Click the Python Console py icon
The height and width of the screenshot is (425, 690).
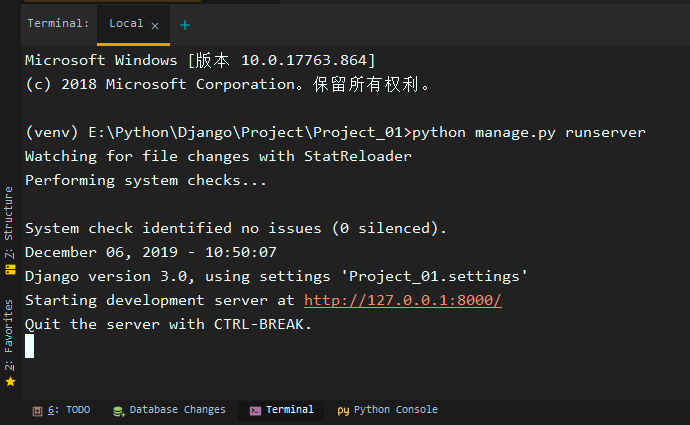(343, 411)
